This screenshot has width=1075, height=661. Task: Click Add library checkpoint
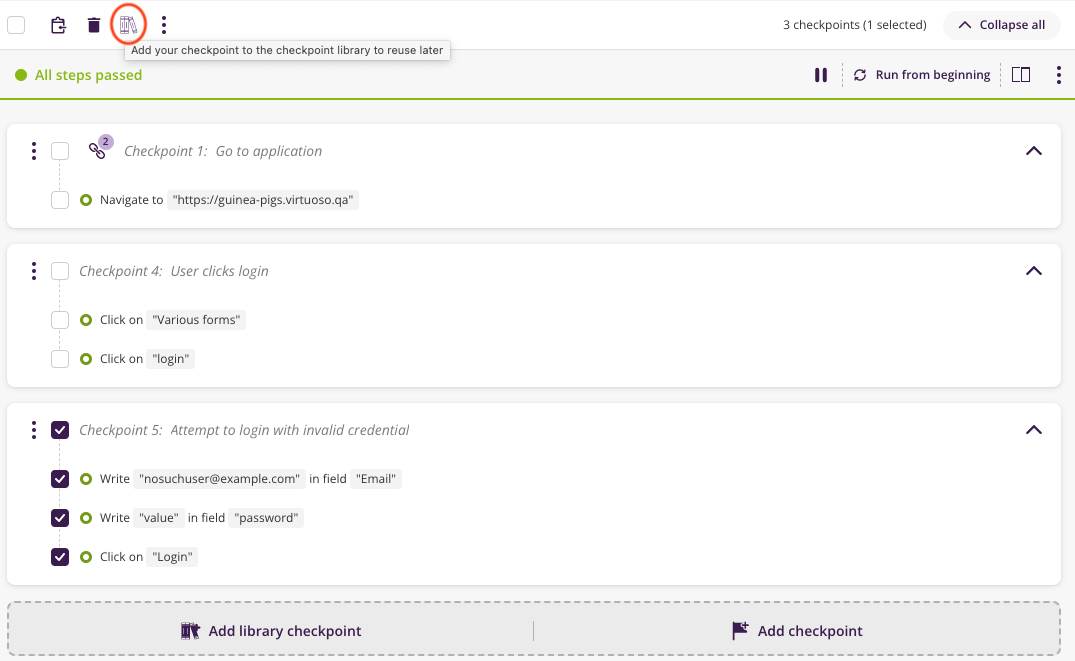271,631
